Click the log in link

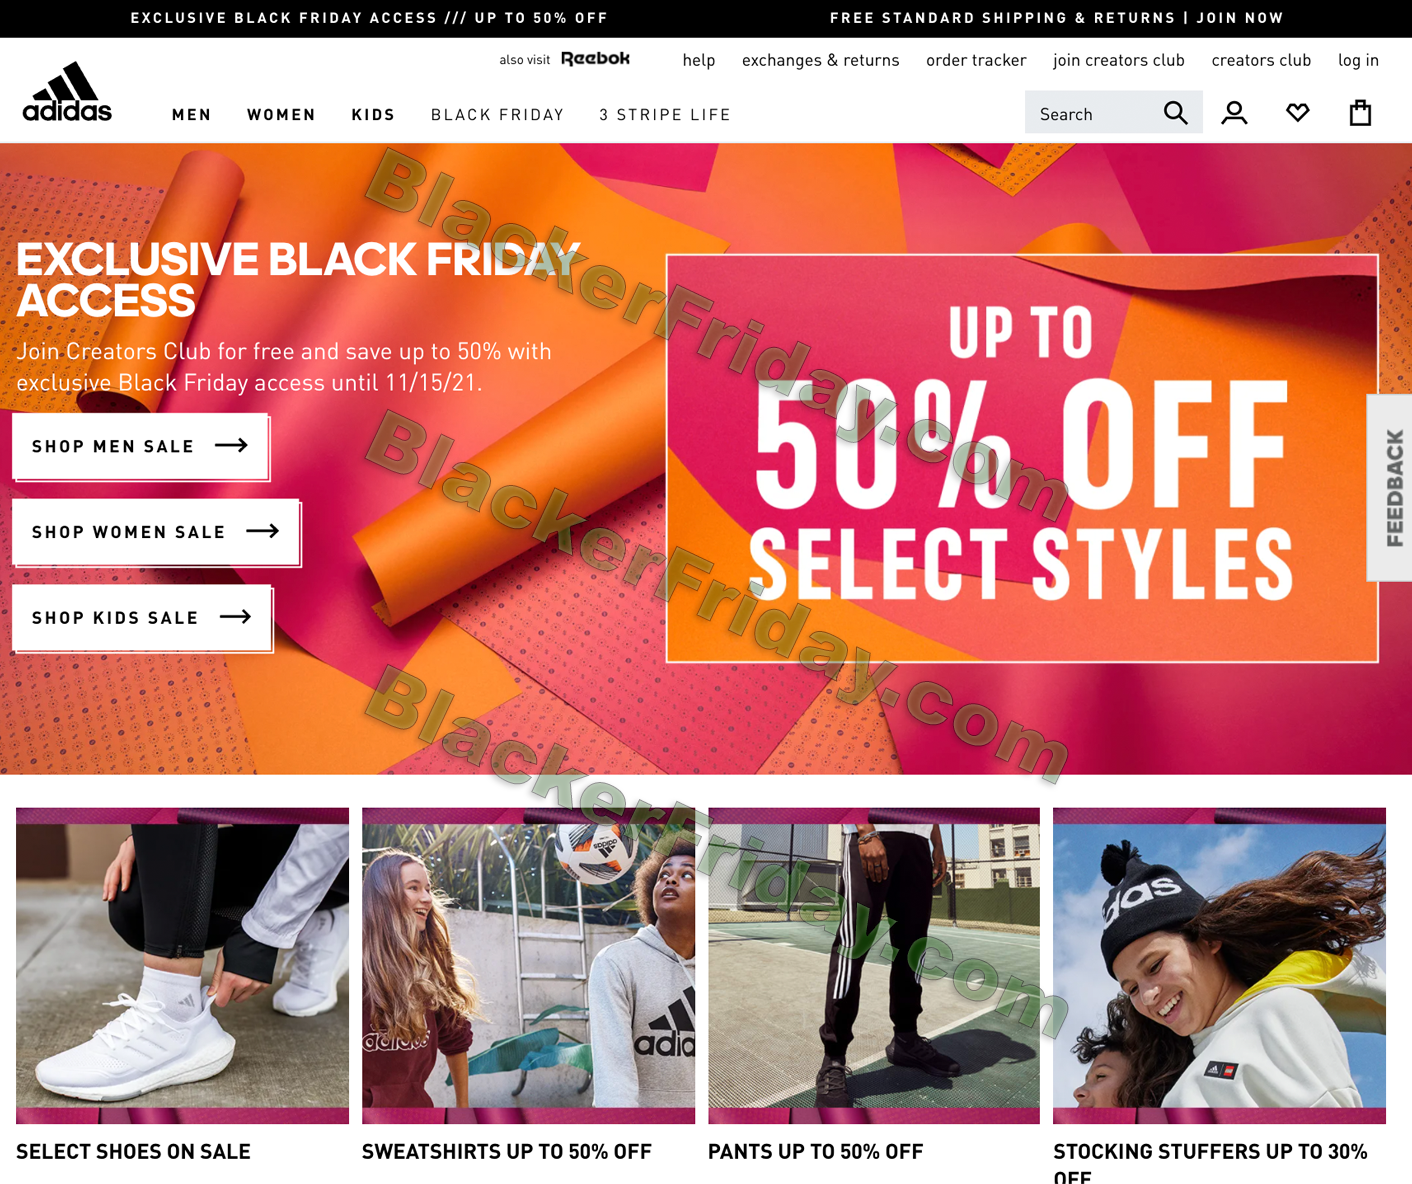click(x=1358, y=60)
